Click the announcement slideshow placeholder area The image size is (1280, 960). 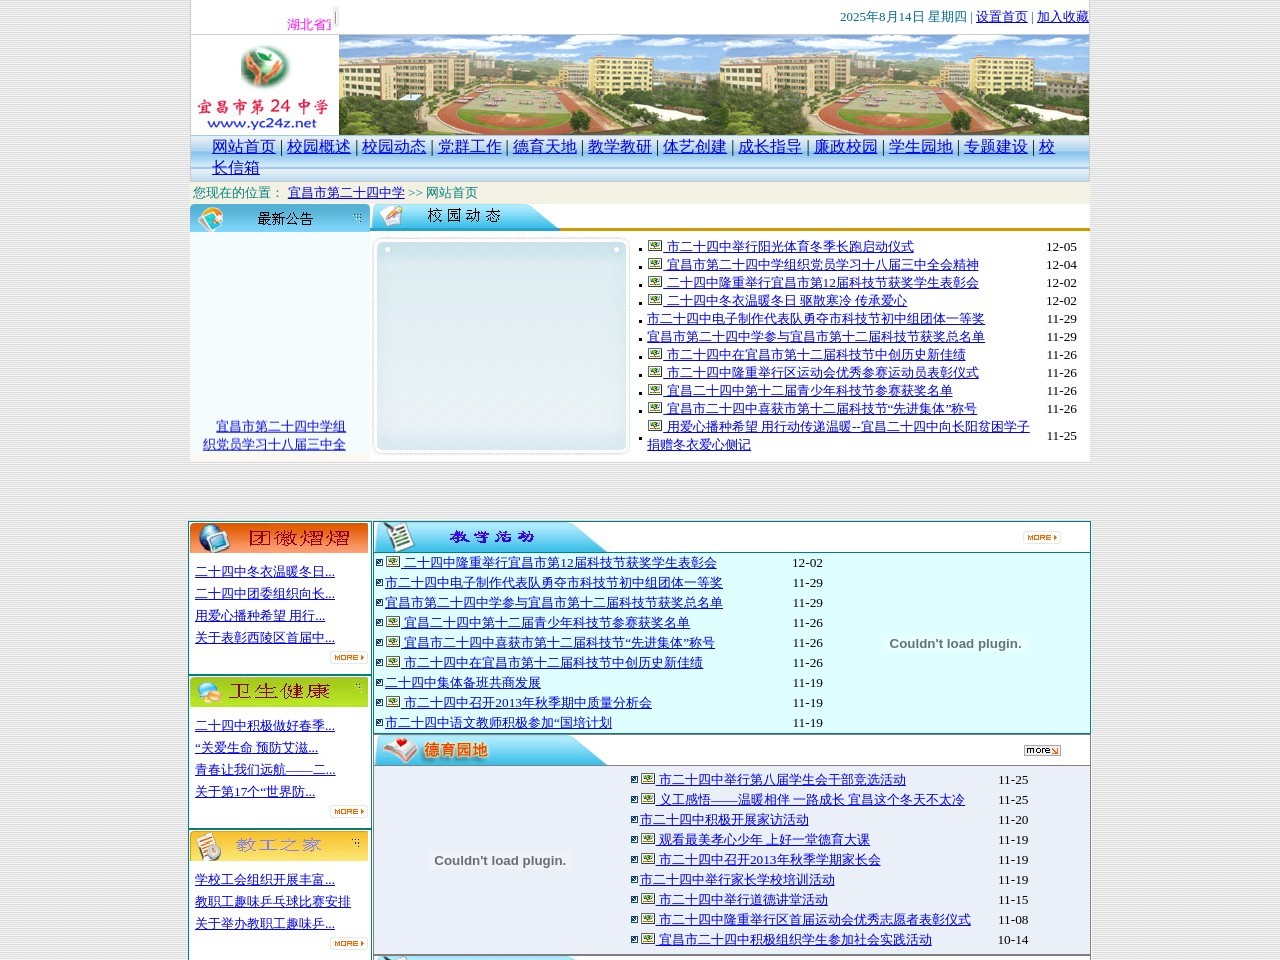501,346
